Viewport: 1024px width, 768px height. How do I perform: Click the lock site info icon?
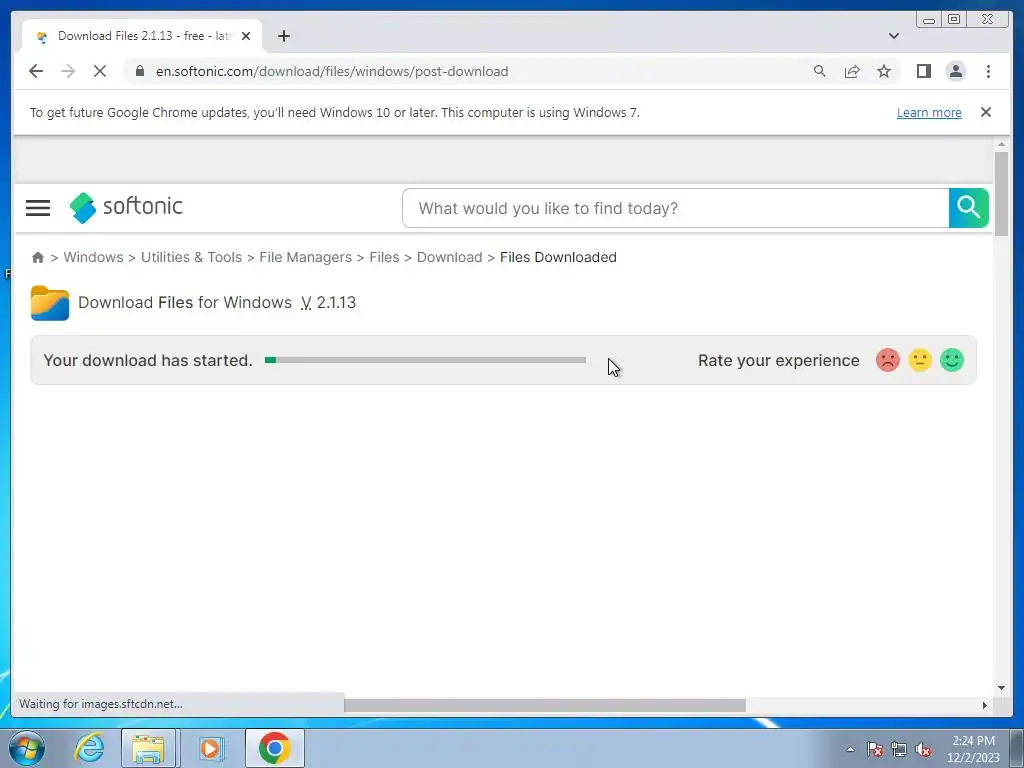click(140, 71)
